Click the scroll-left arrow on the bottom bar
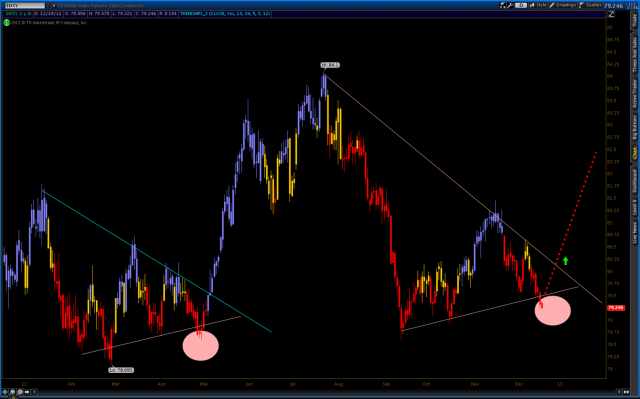Viewport: 640px width, 399px height. (x=34, y=392)
